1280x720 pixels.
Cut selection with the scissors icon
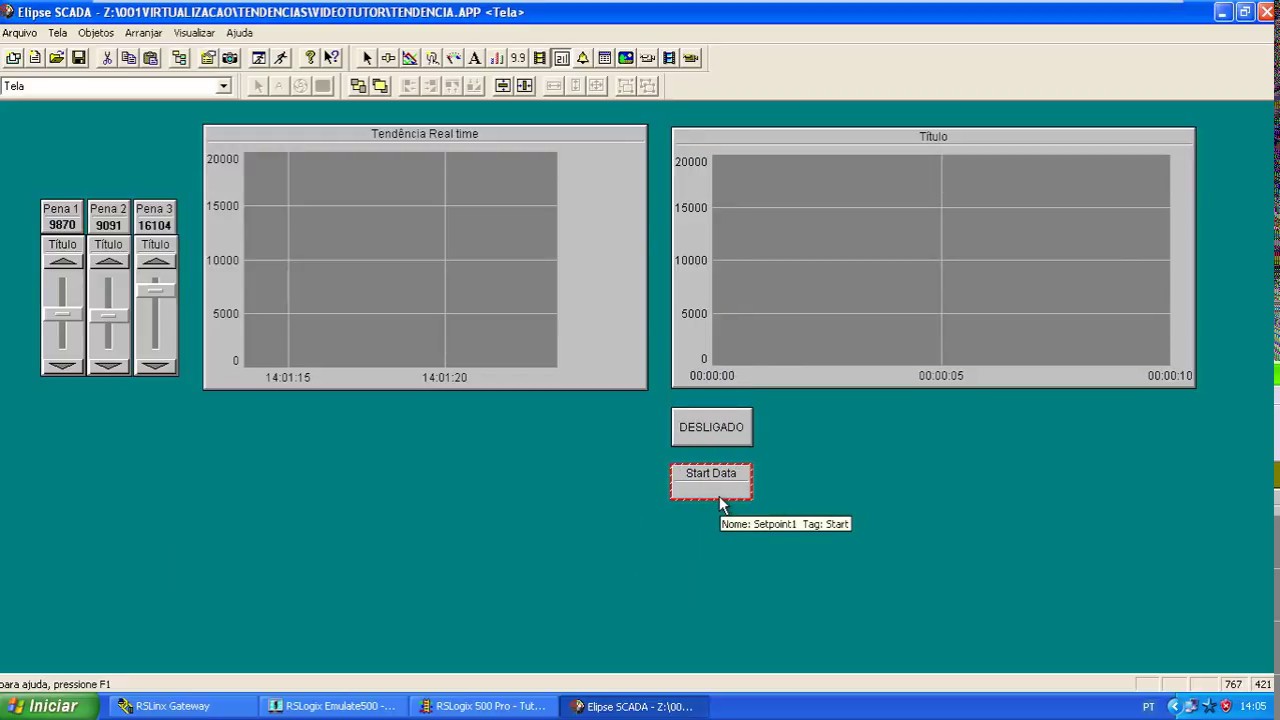107,58
